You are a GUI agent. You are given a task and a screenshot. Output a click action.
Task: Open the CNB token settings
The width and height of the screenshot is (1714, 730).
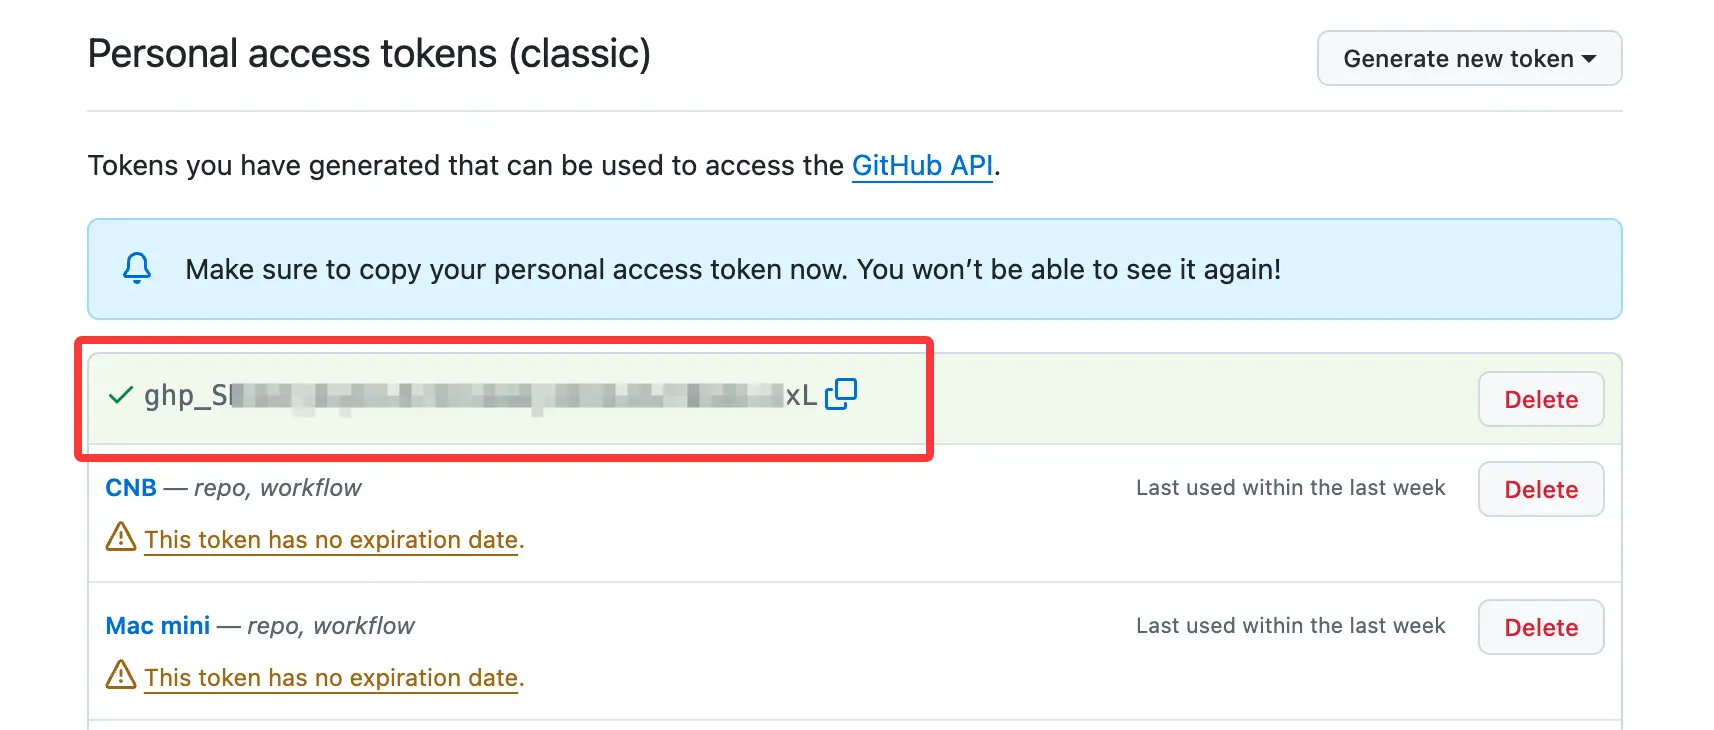coord(131,488)
